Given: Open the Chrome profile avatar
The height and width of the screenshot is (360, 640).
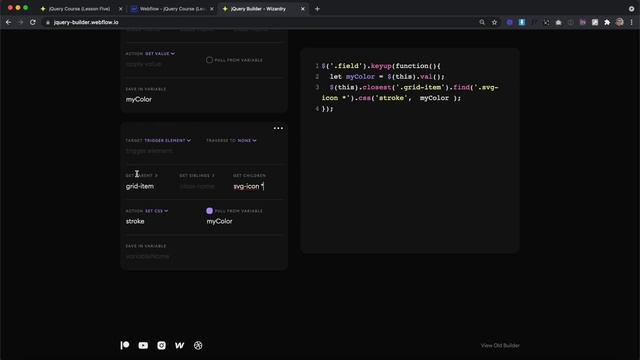Looking at the screenshot, I should [x=620, y=22].
